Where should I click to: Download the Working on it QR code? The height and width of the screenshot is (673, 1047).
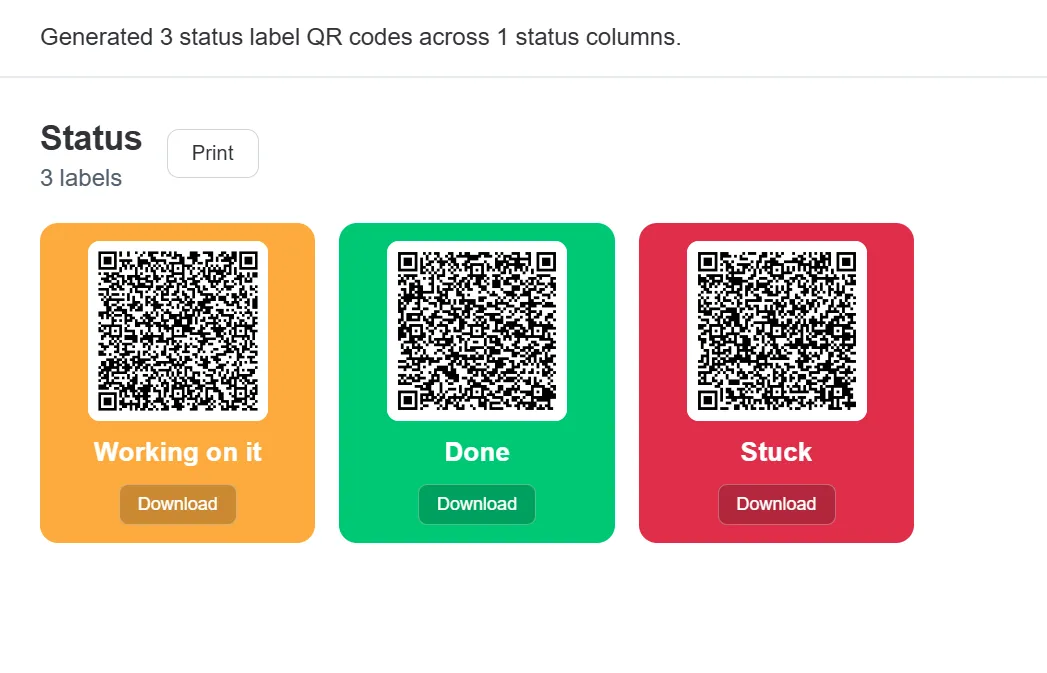(x=177, y=504)
